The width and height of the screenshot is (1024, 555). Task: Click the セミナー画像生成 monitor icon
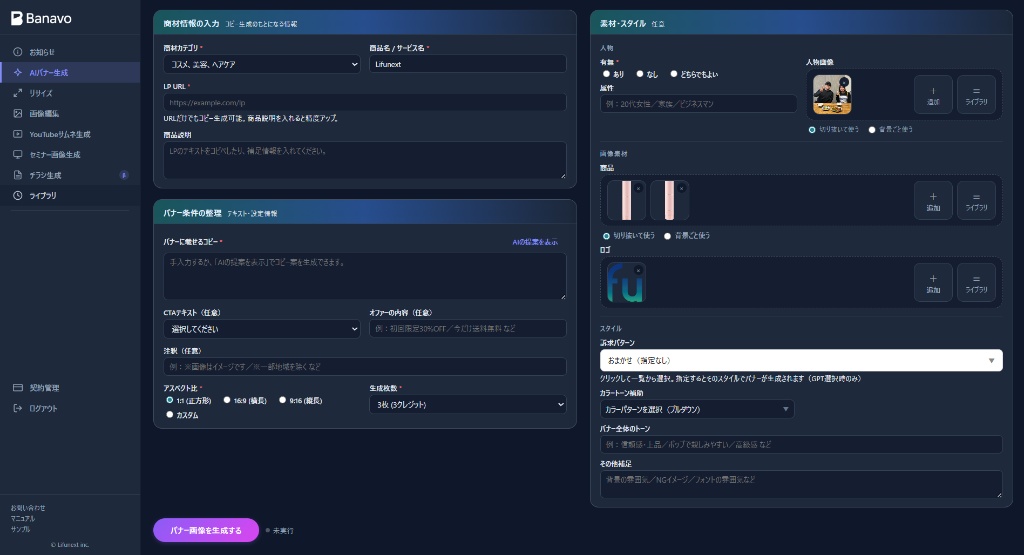tap(18, 154)
